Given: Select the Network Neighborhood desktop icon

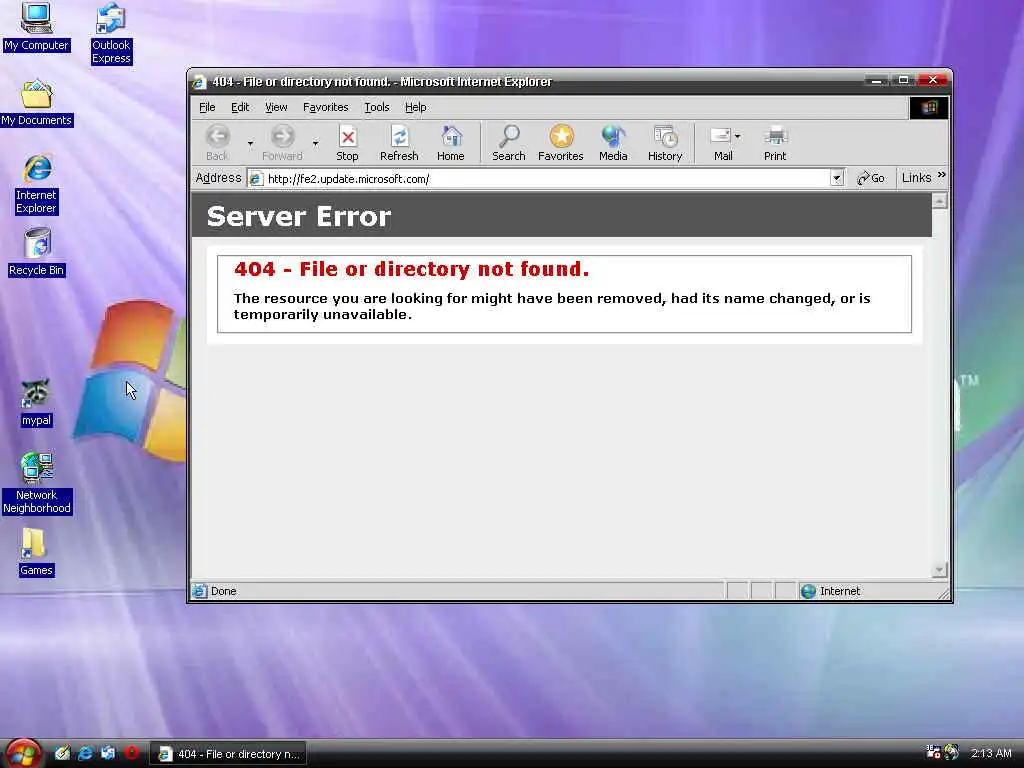Looking at the screenshot, I should pos(37,483).
